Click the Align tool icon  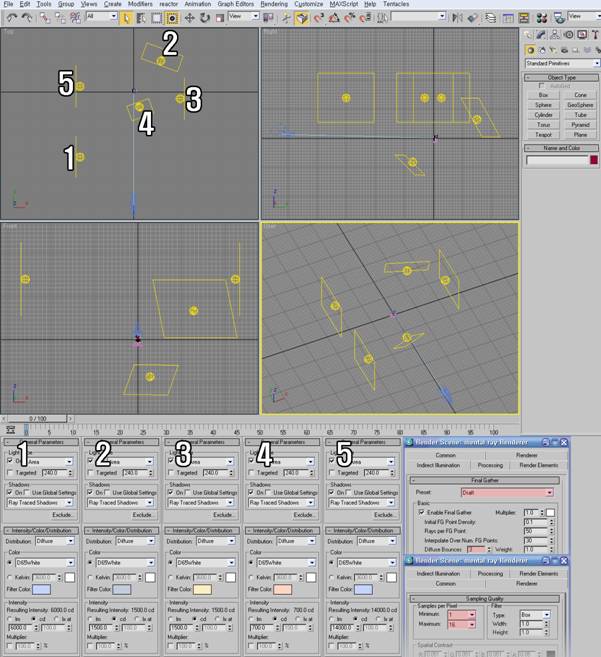tap(473, 18)
